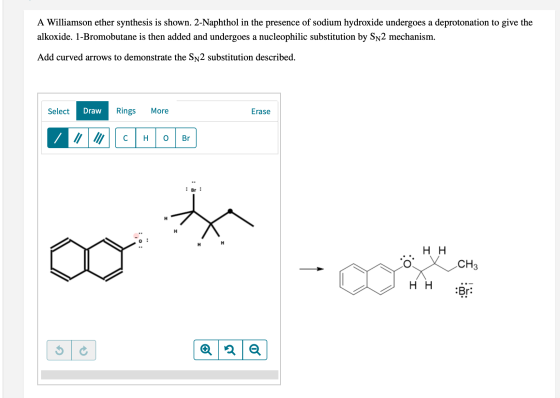The image size is (560, 398).
Task: Click the oxygen atom on naphthoxide
Action: [x=140, y=241]
